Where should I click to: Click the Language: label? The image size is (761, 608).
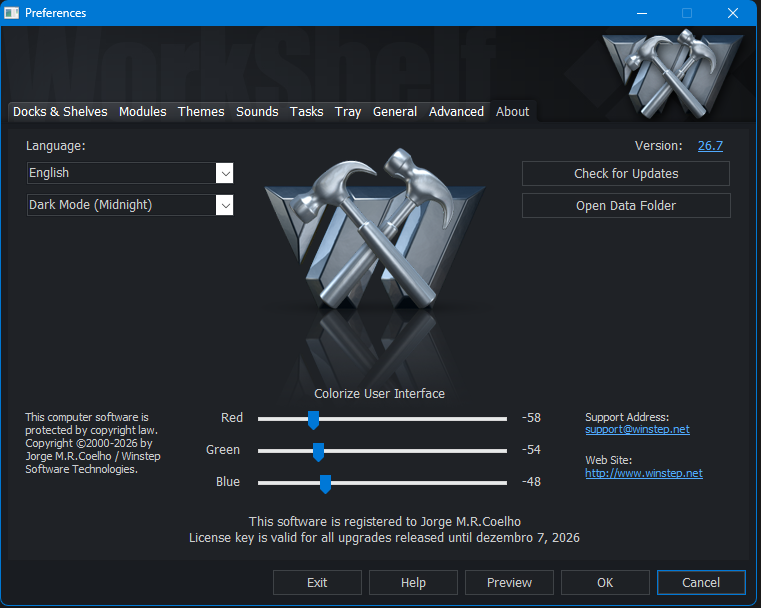pyautogui.click(x=56, y=146)
